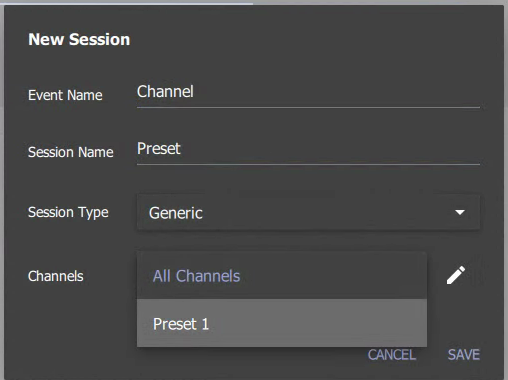The image size is (508, 380).
Task: Click the word Channel in Event Name
Action: tap(165, 92)
